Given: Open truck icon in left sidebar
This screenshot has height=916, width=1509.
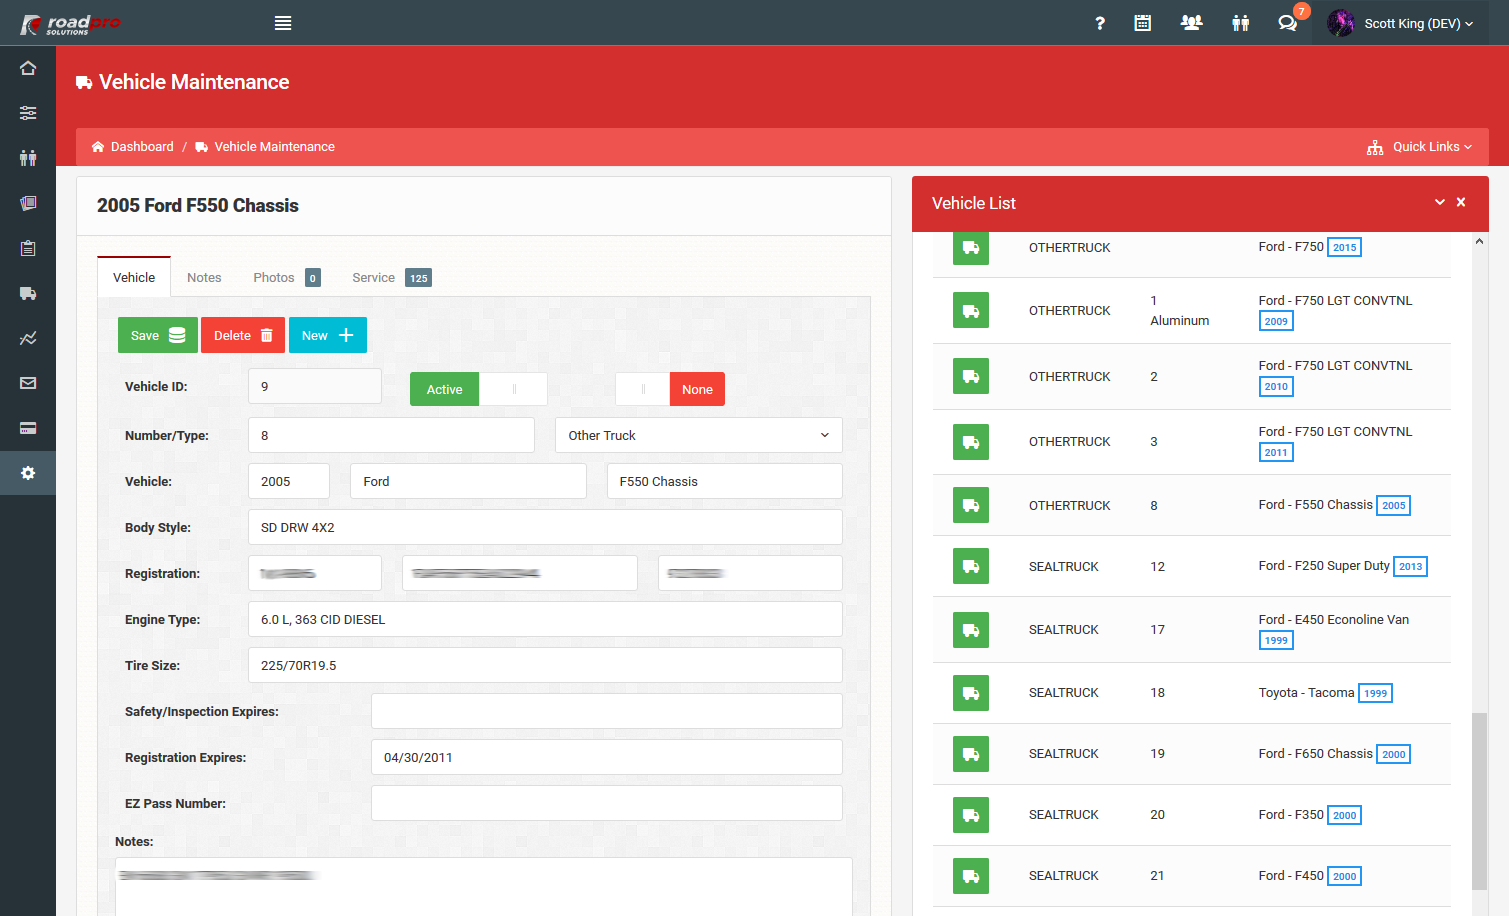Looking at the screenshot, I should click(28, 293).
